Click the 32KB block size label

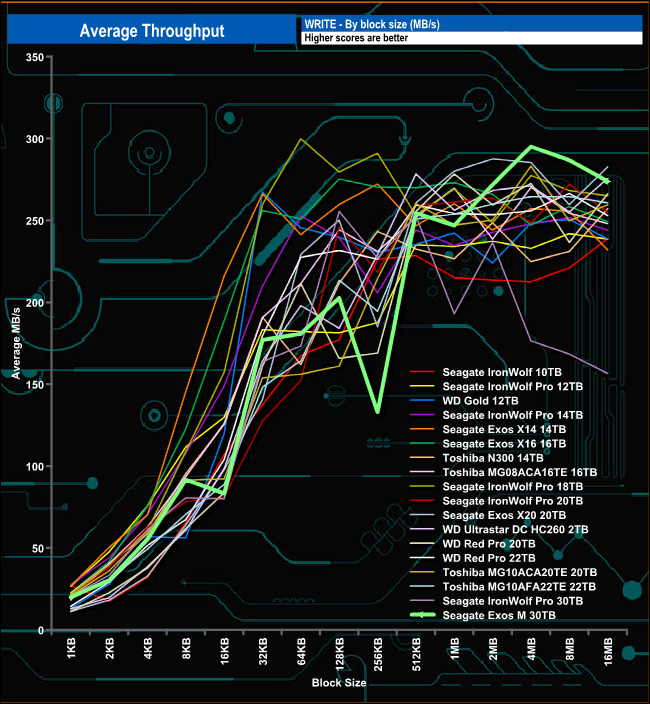click(263, 651)
